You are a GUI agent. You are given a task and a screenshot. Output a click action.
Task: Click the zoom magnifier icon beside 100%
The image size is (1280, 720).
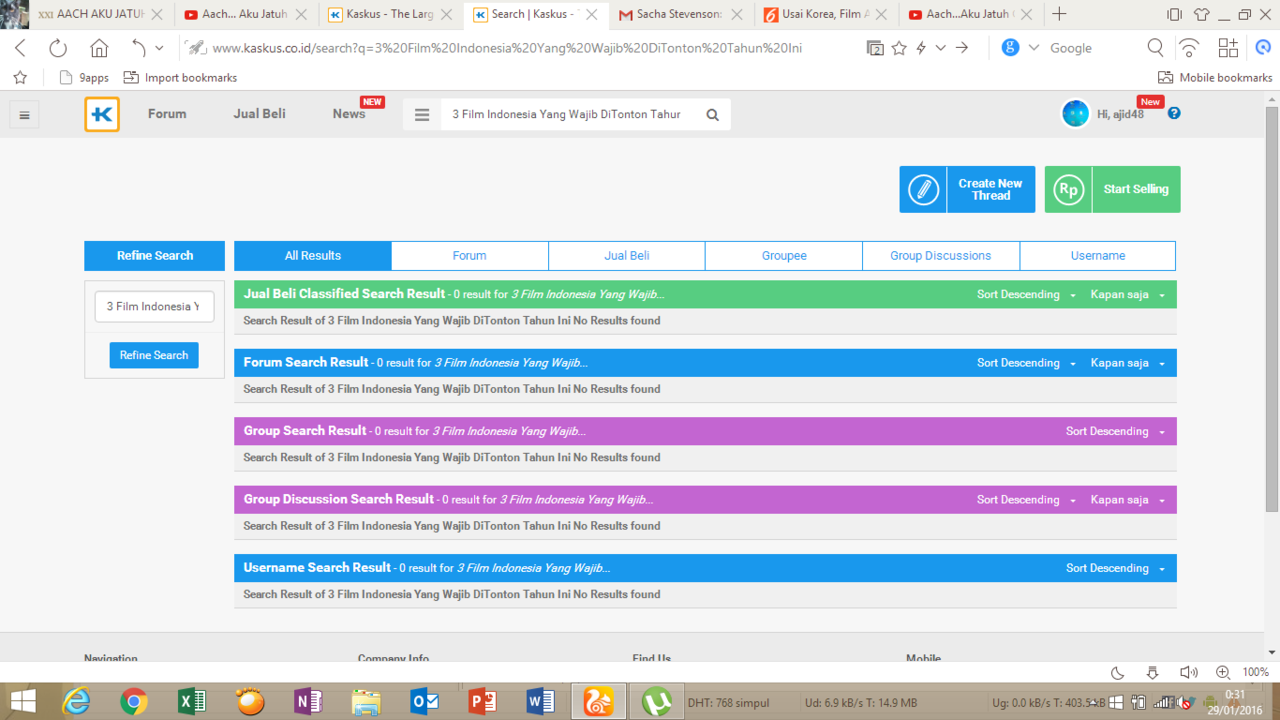tap(1223, 673)
